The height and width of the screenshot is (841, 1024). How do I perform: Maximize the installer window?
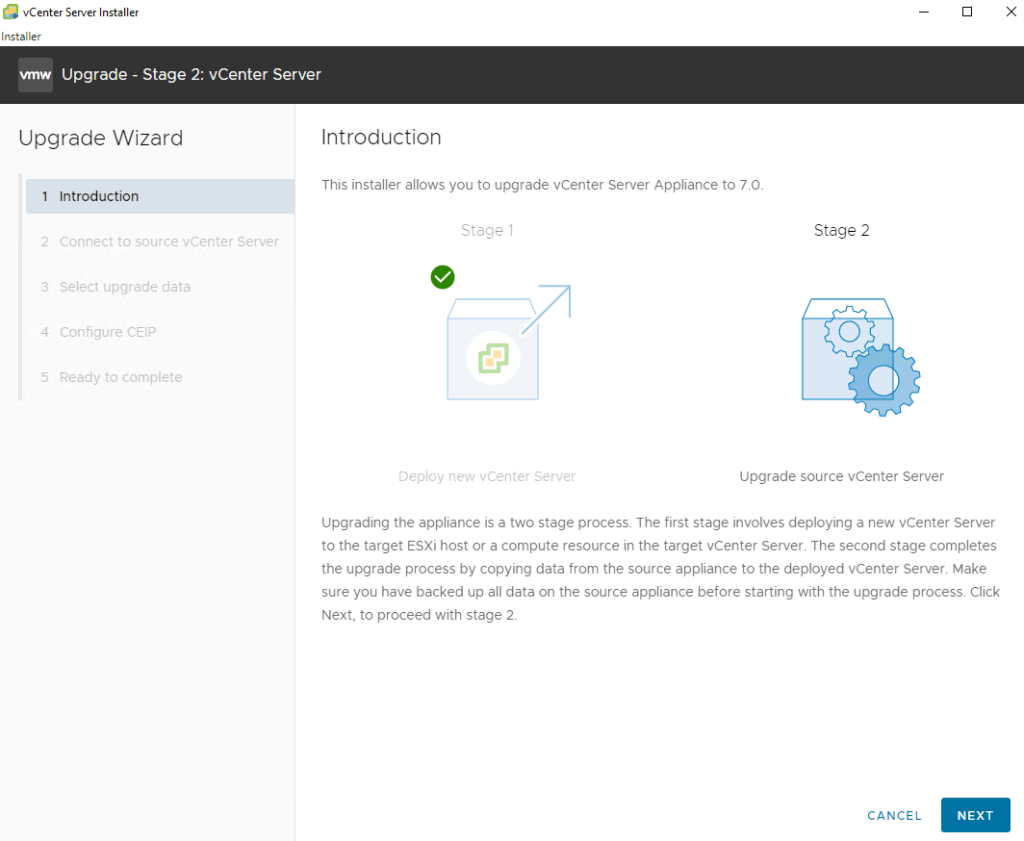[x=967, y=12]
